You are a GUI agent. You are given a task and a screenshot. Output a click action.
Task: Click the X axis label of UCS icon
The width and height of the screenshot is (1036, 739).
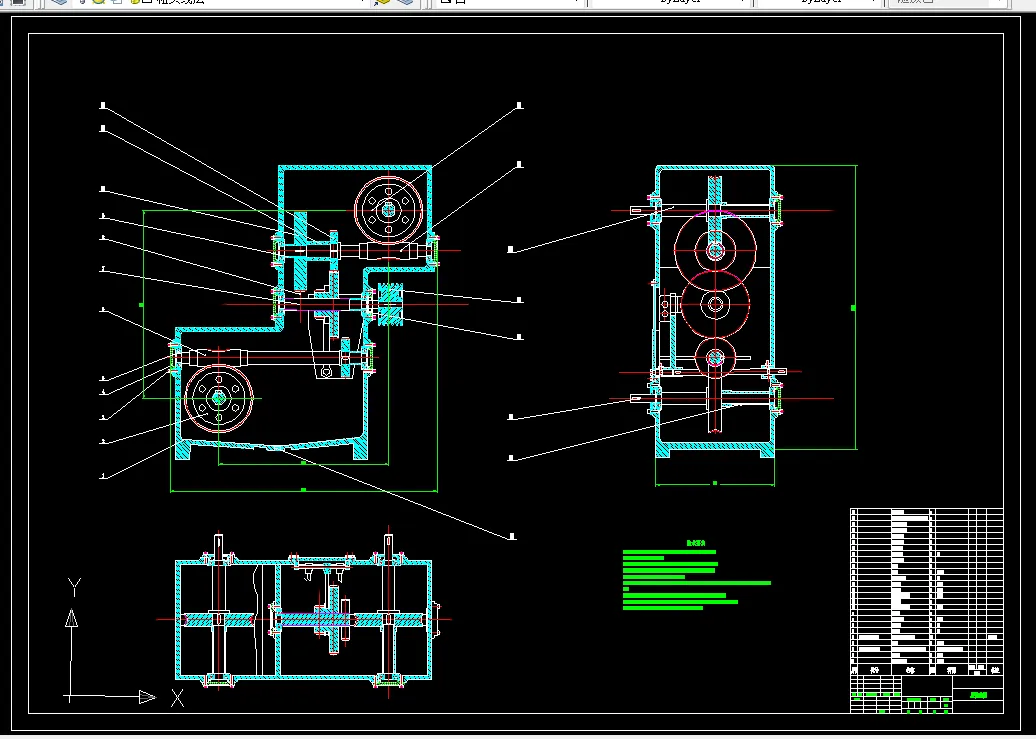177,697
